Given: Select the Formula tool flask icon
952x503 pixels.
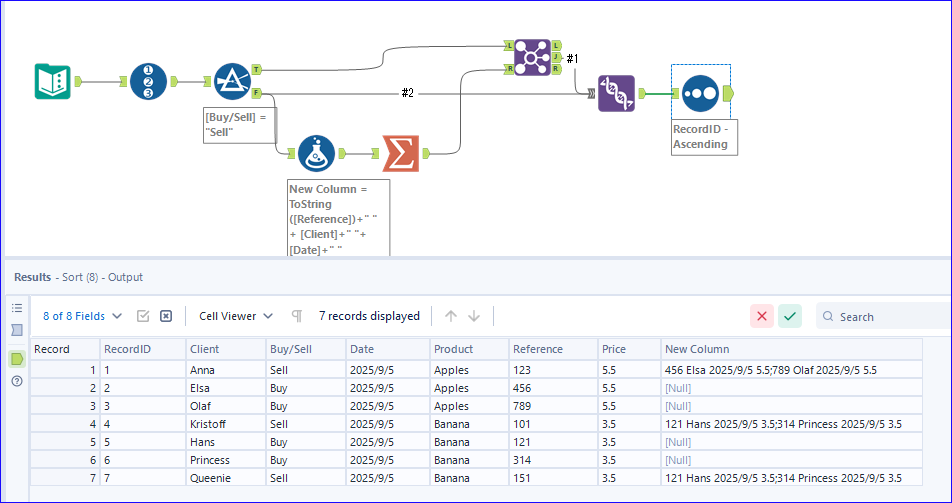Looking at the screenshot, I should [316, 154].
